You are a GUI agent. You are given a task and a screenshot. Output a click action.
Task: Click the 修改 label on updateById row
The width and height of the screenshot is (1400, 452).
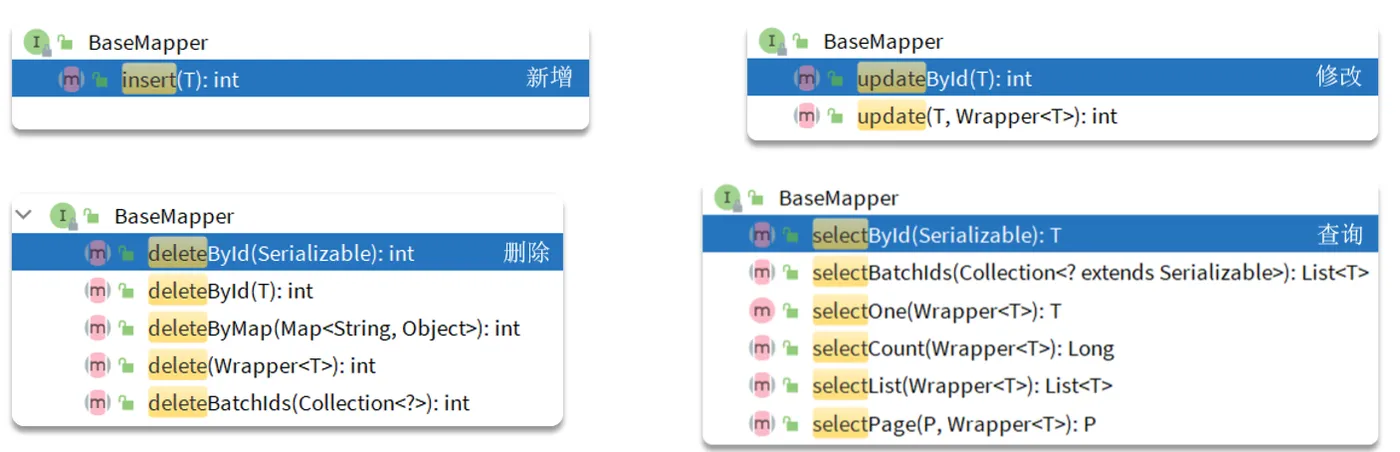coord(1340,77)
